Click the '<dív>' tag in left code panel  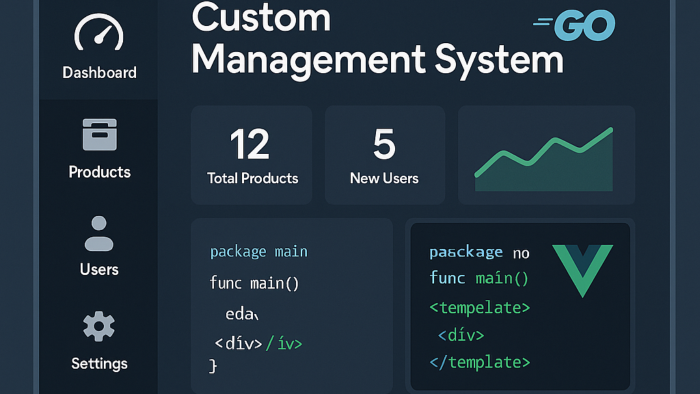[238, 344]
